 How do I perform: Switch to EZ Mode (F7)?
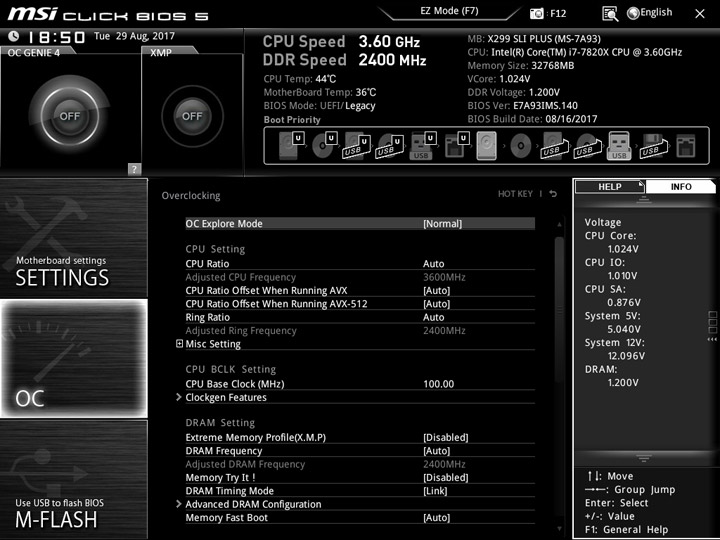pos(449,11)
